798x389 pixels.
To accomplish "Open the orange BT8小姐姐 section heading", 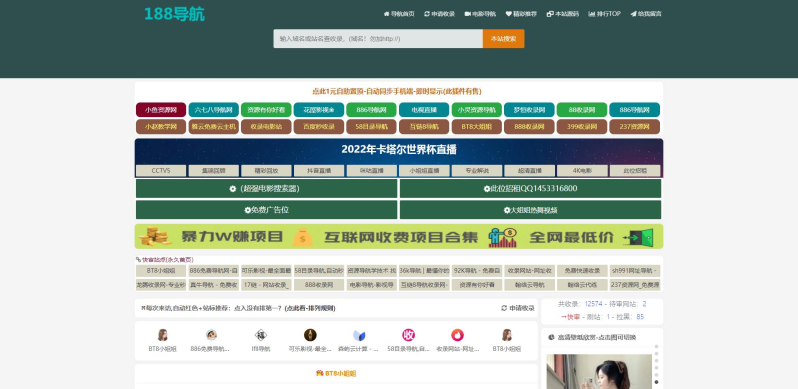I will 336,374.
